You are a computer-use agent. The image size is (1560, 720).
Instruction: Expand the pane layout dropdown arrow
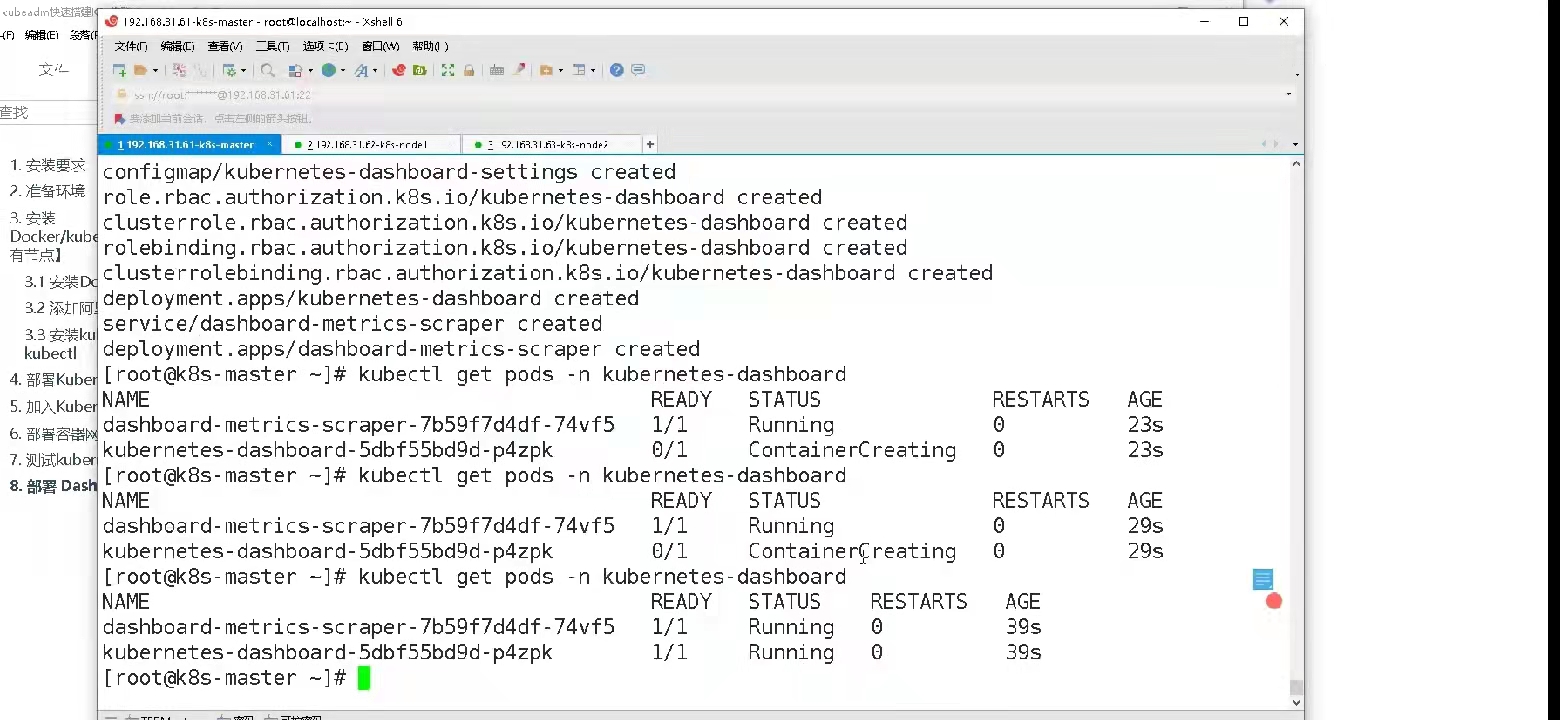592,70
